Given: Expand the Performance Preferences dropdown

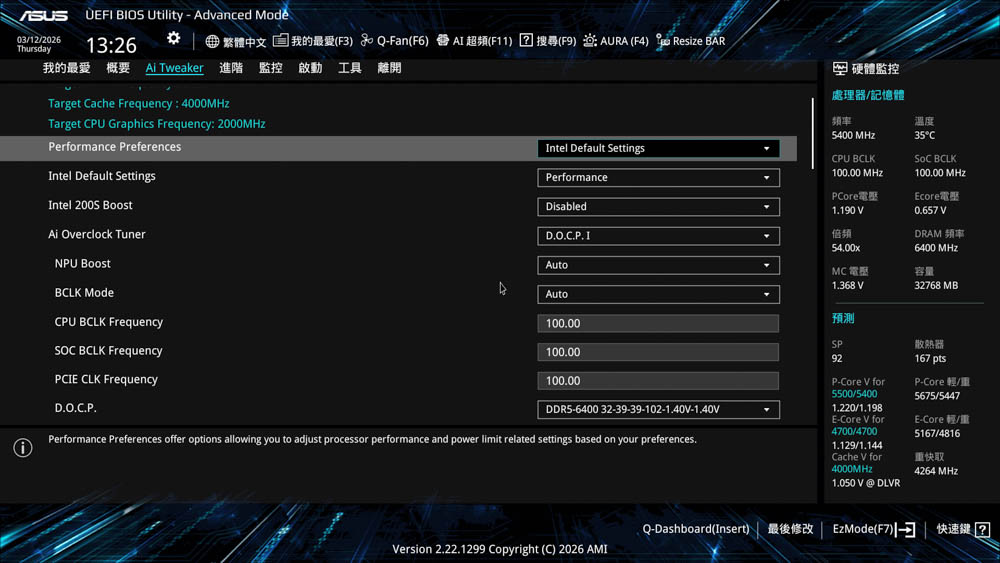Looking at the screenshot, I should (x=658, y=148).
